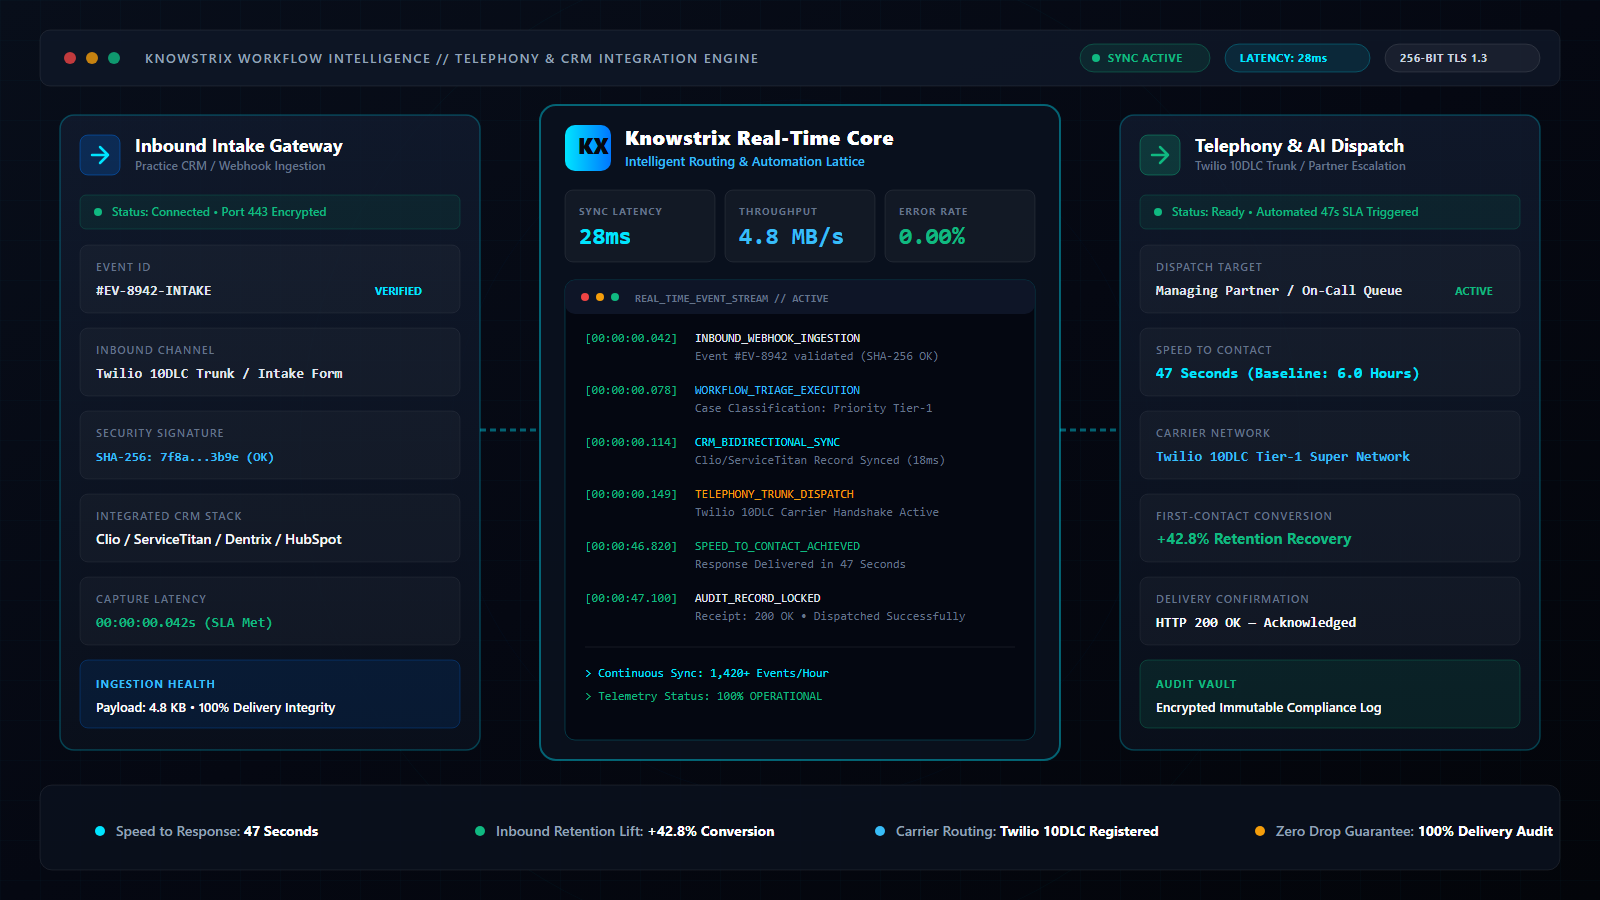Screen dimensions: 1600x900
Task: Select the Throughput 4.8 MB/s metric card
Action: pos(800,226)
